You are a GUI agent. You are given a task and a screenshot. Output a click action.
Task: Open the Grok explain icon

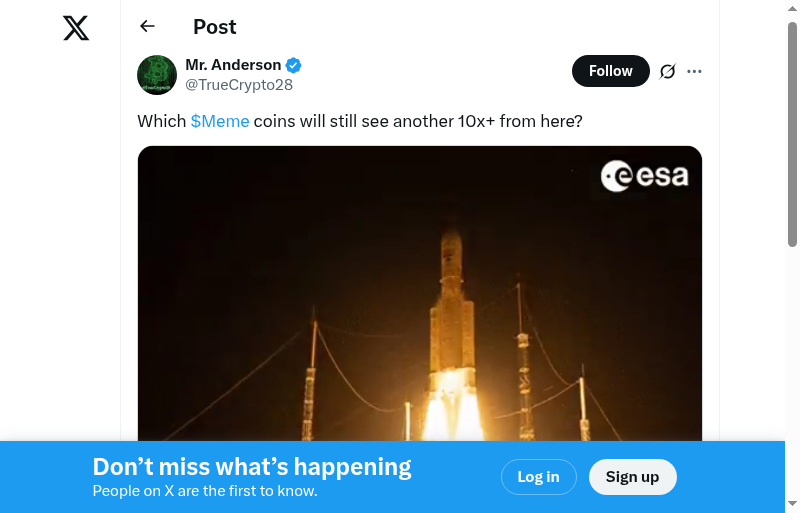667,71
